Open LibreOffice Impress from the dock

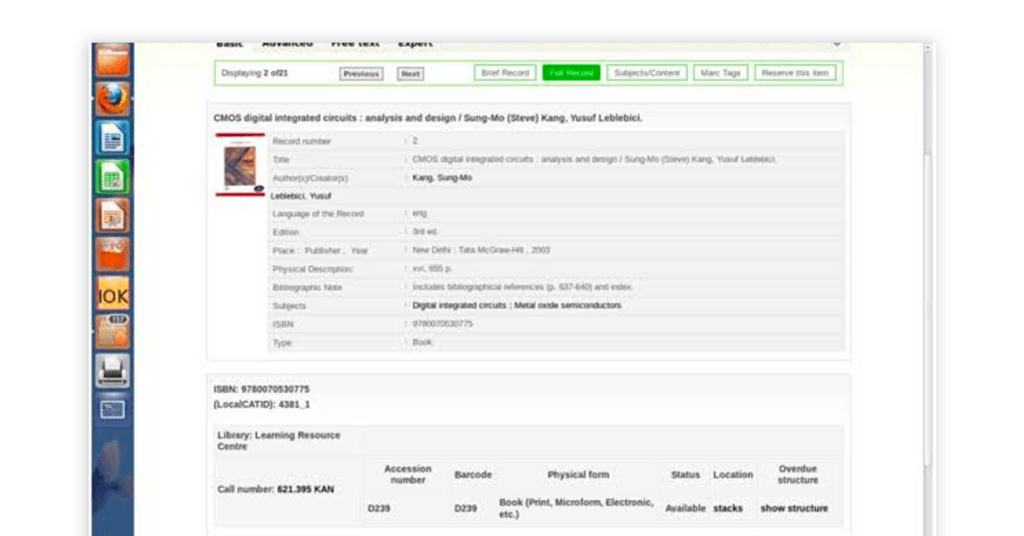point(113,215)
